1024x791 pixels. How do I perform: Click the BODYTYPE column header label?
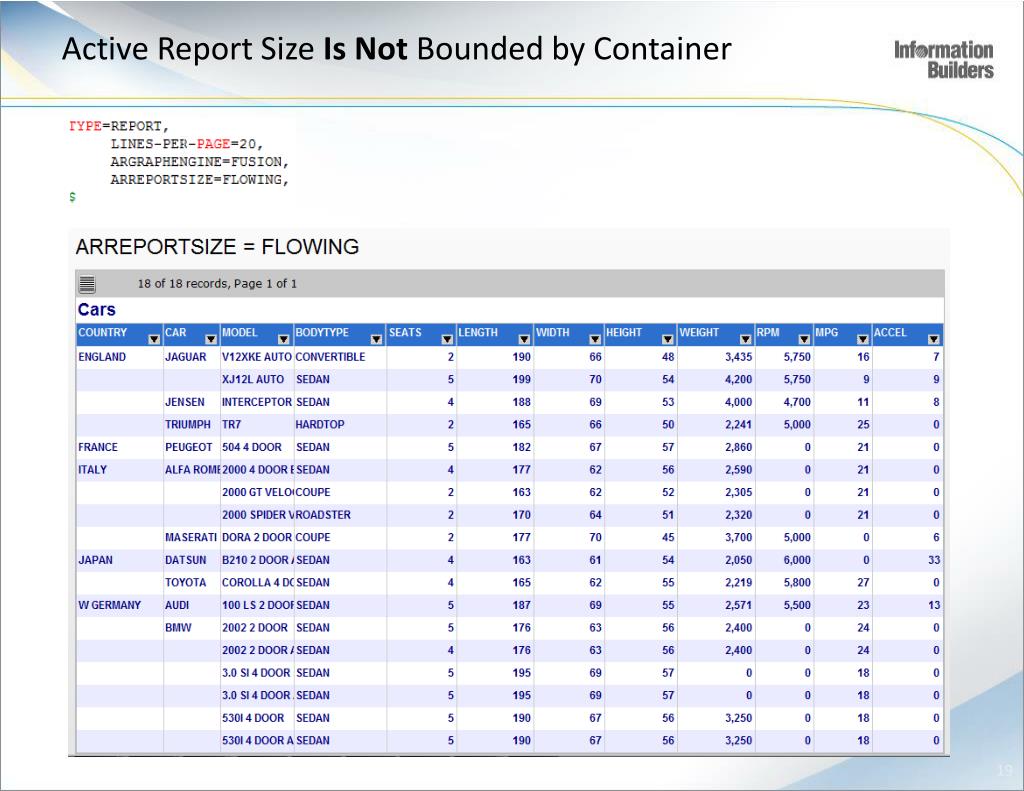pos(322,332)
